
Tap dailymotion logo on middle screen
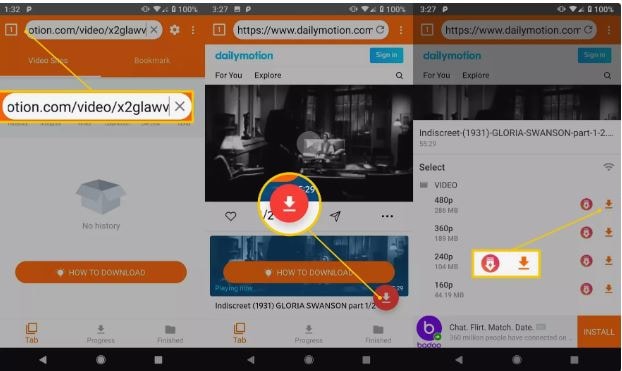[244, 56]
